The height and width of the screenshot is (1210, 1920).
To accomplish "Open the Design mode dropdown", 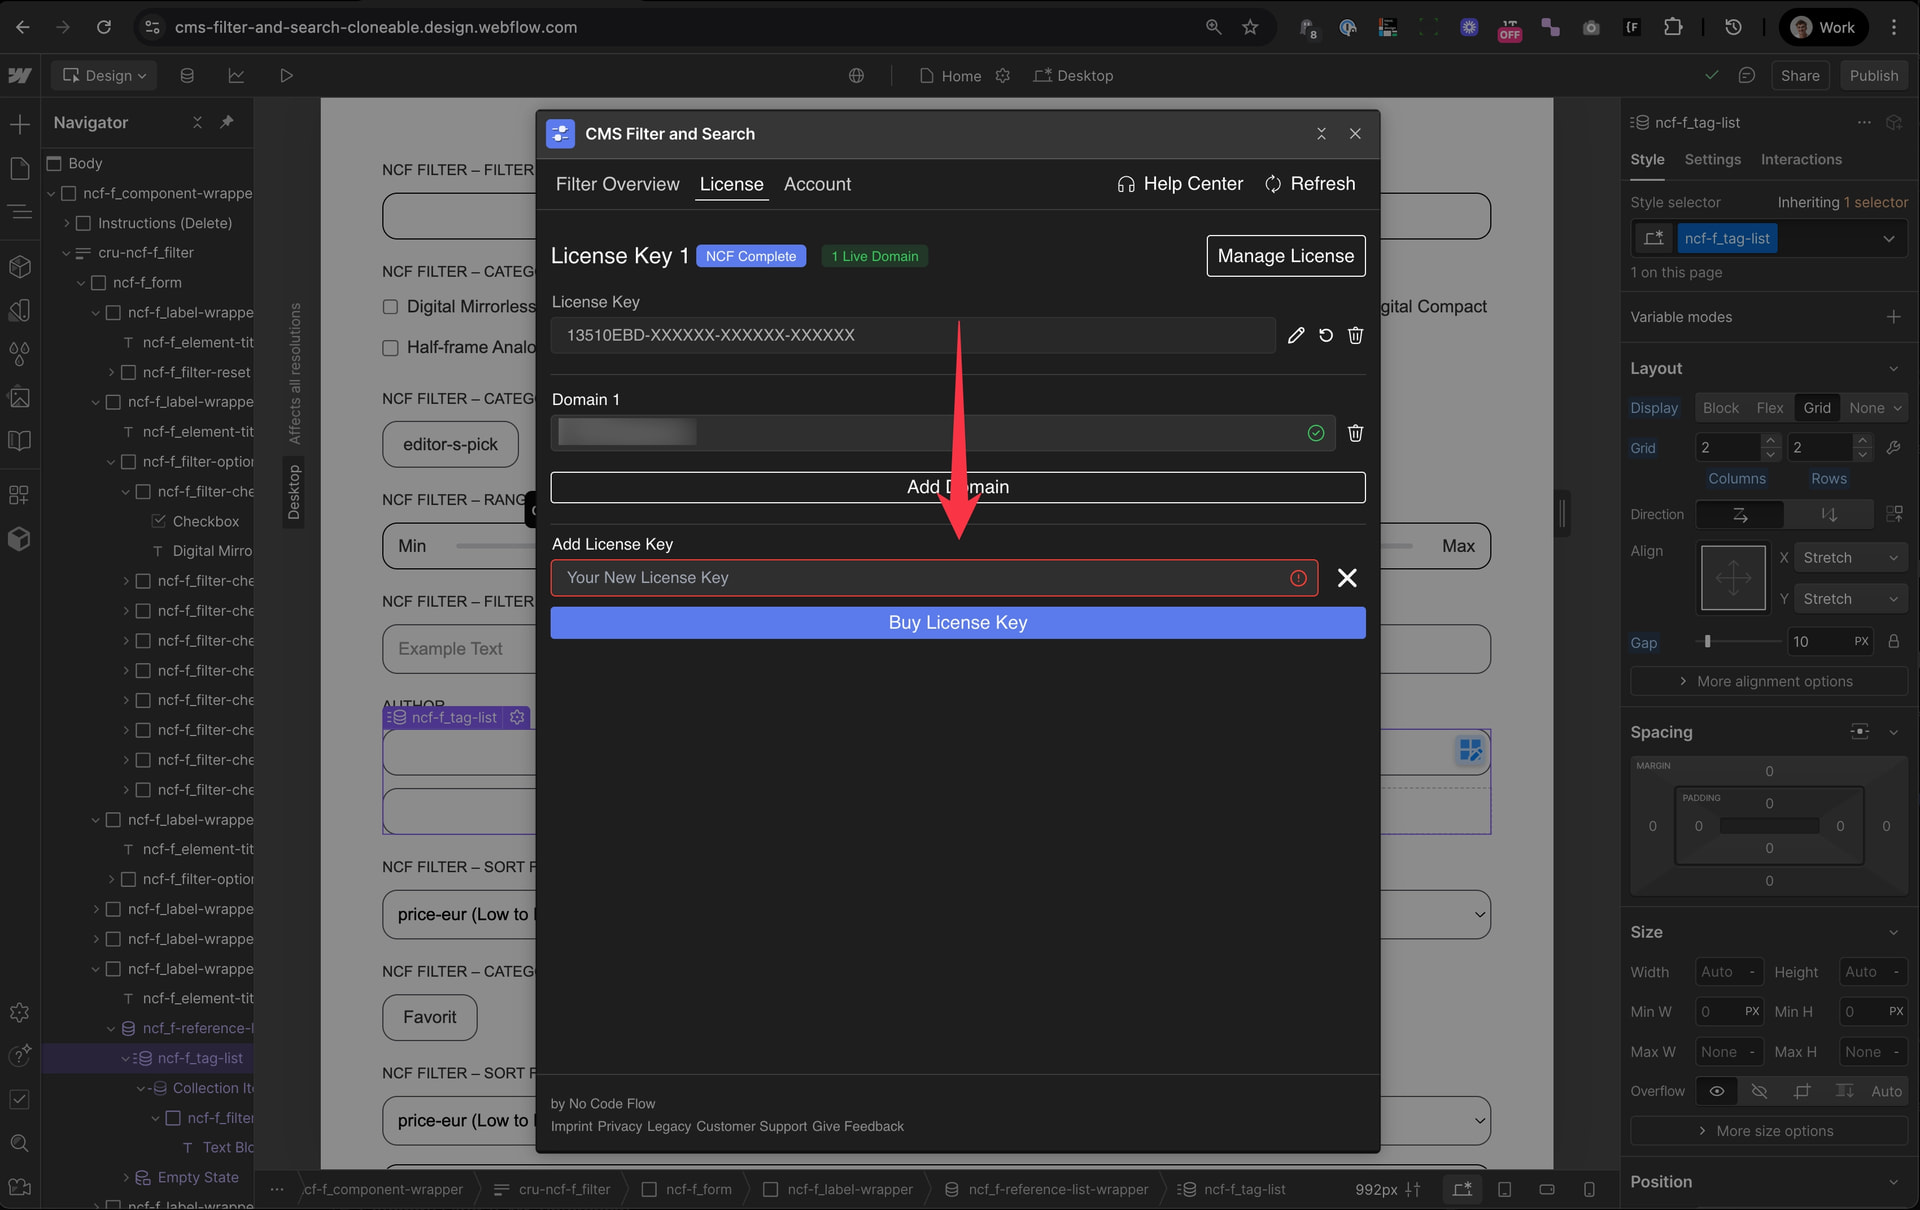I will click(104, 76).
